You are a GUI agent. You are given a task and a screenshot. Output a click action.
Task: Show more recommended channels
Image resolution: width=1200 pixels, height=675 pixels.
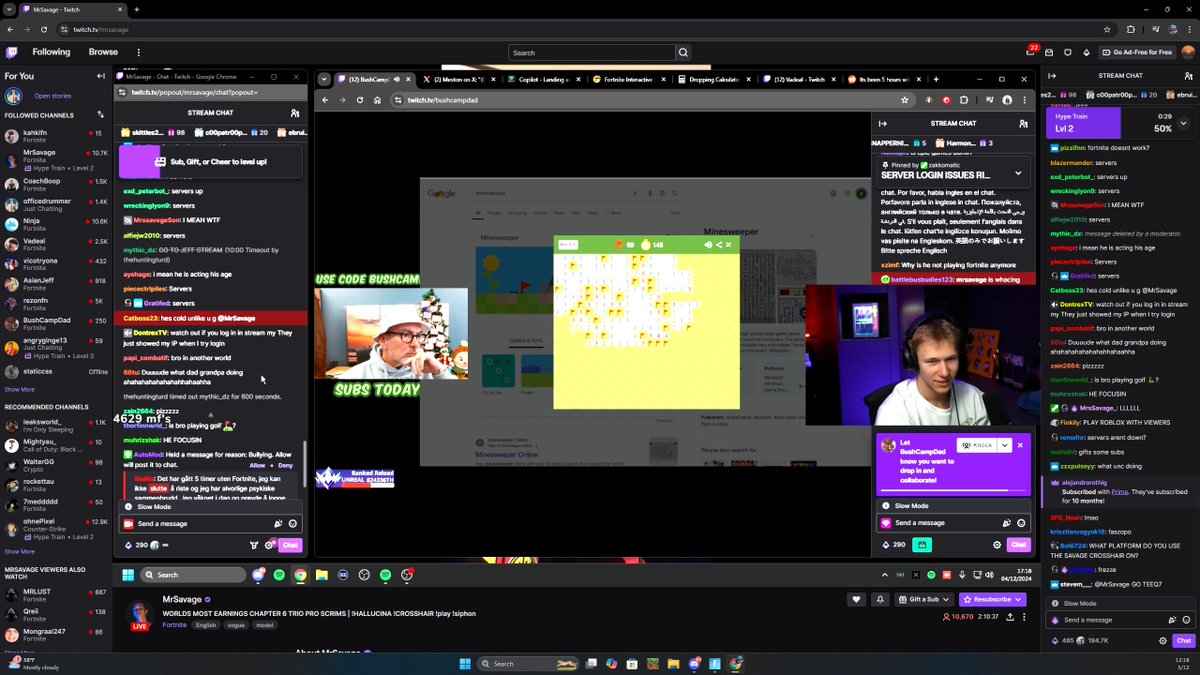pyautogui.click(x=19, y=551)
